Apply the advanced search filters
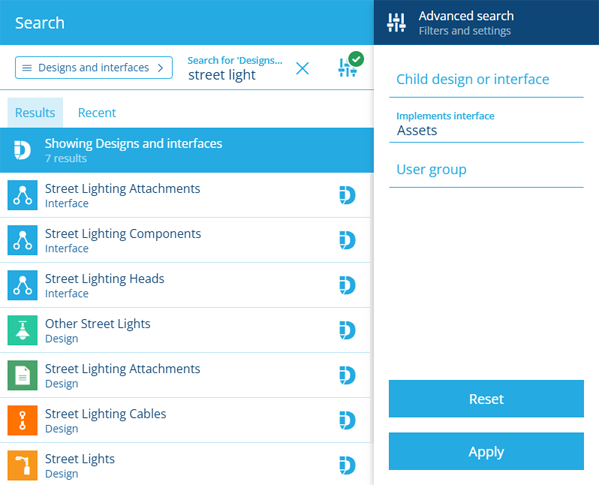Screen dimensions: 599x485 pos(486,451)
